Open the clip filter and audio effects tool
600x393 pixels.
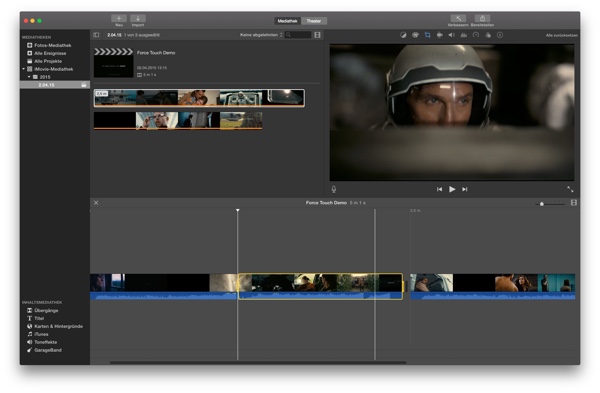[488, 35]
